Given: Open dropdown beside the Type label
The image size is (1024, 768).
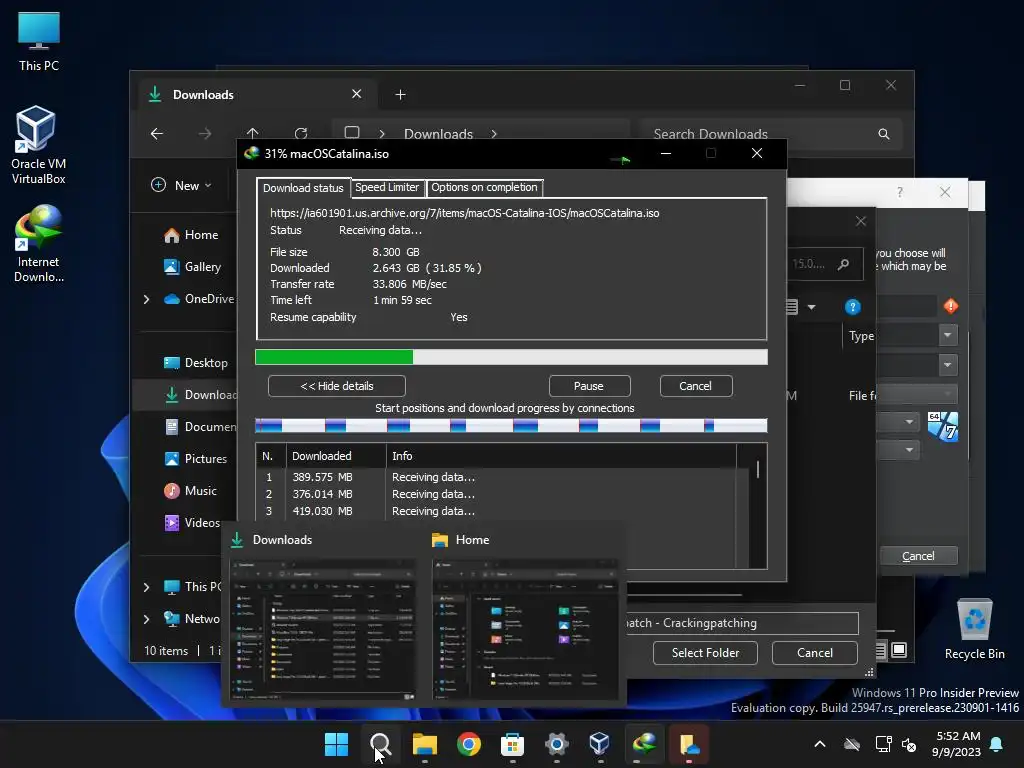Looking at the screenshot, I should [x=948, y=335].
